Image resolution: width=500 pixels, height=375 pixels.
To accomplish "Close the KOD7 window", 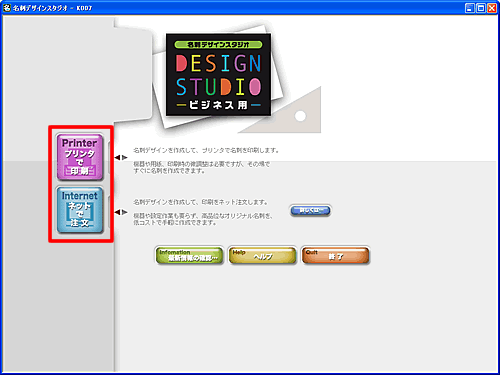I will pos(492,8).
